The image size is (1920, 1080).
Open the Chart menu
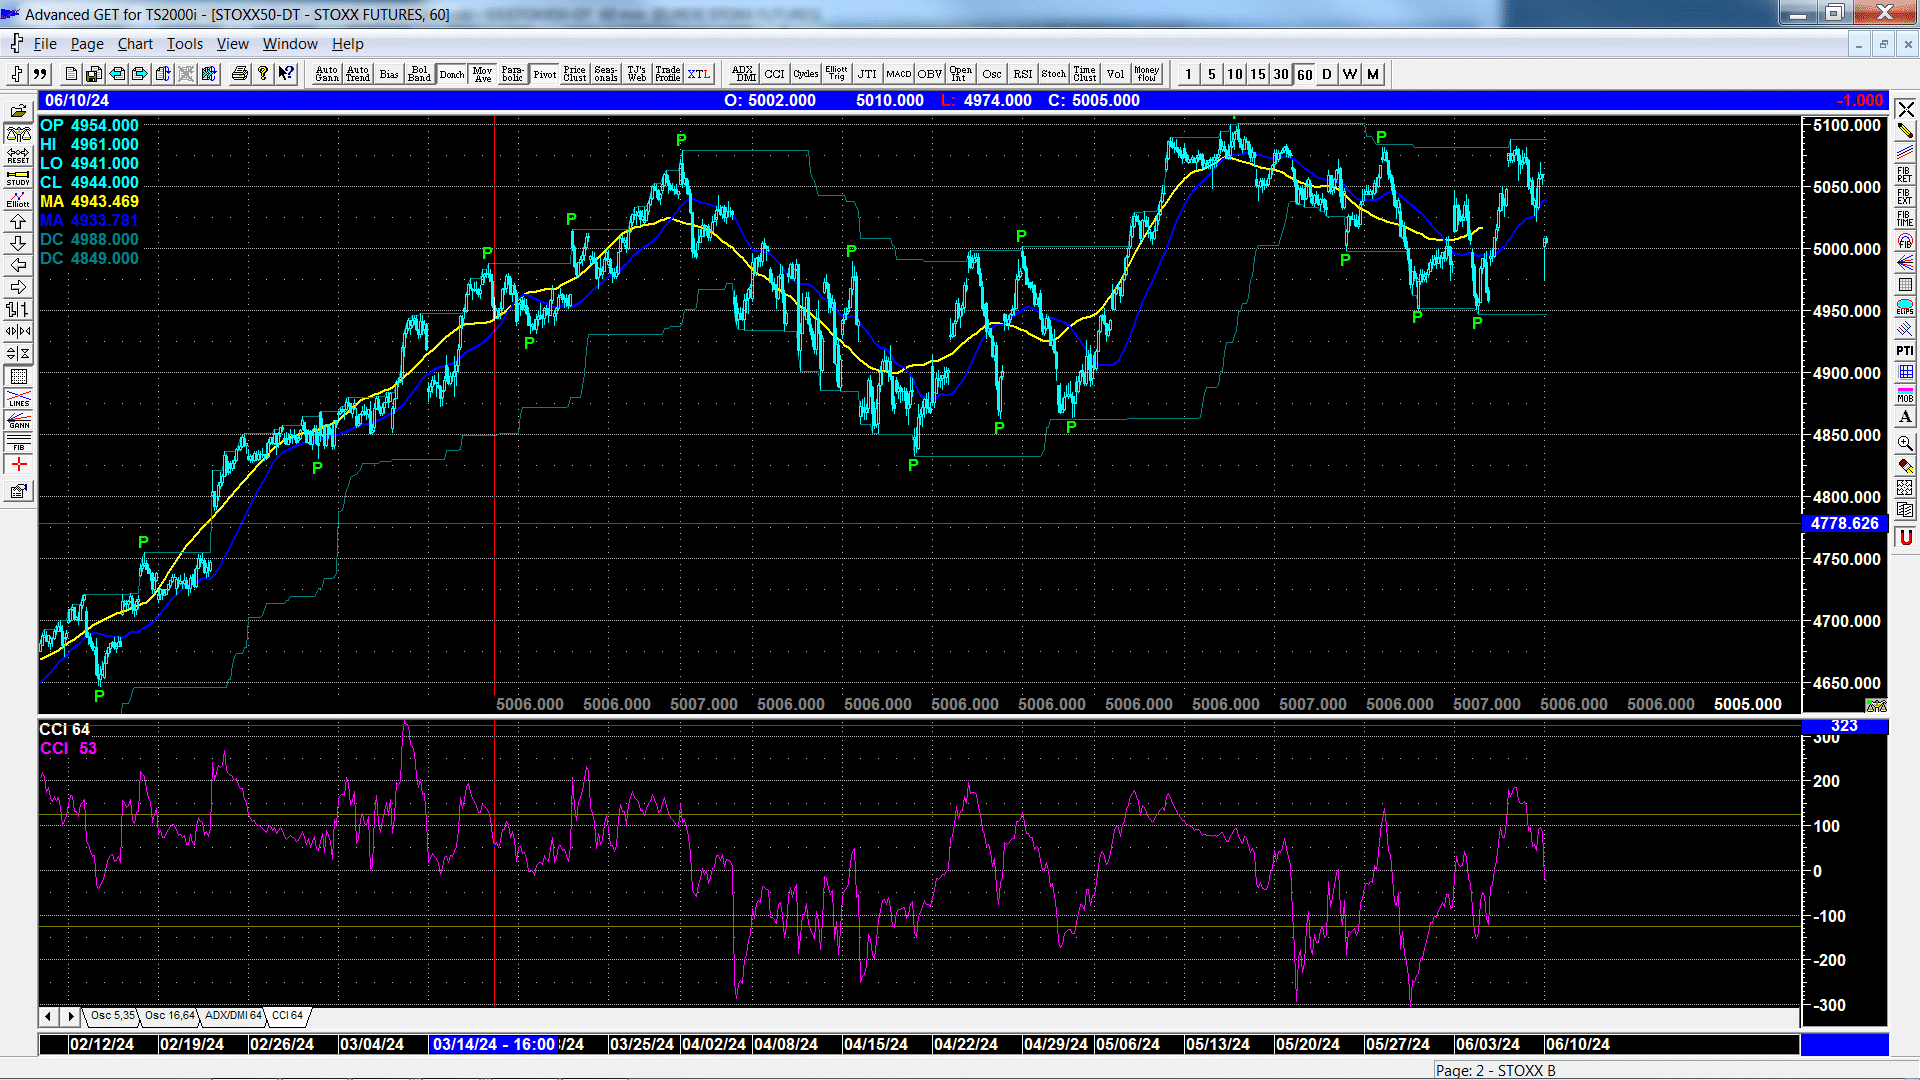(x=135, y=44)
